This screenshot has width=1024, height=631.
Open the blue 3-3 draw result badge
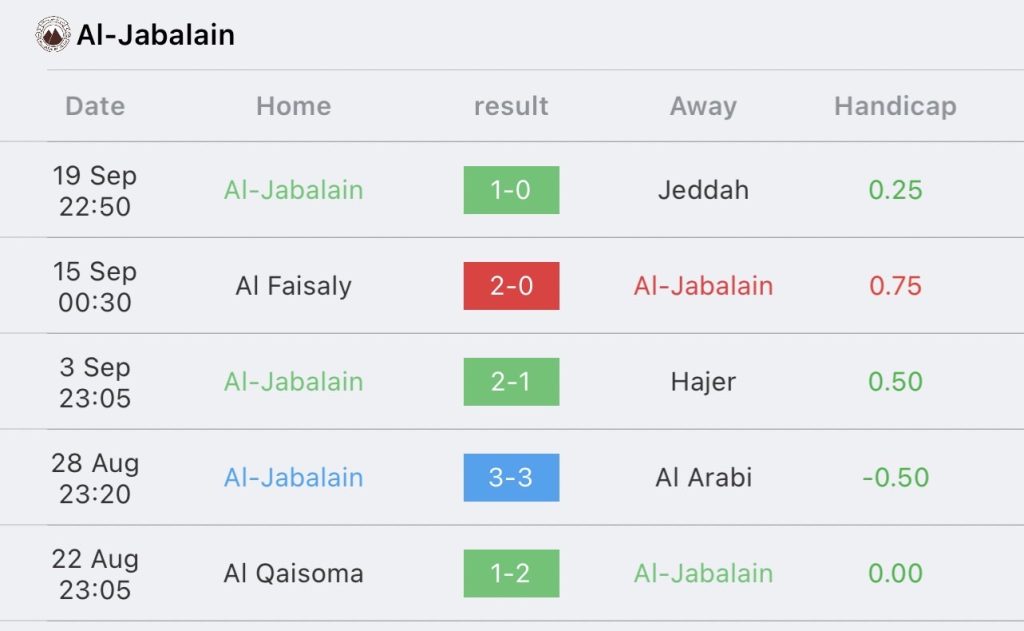[x=511, y=478]
